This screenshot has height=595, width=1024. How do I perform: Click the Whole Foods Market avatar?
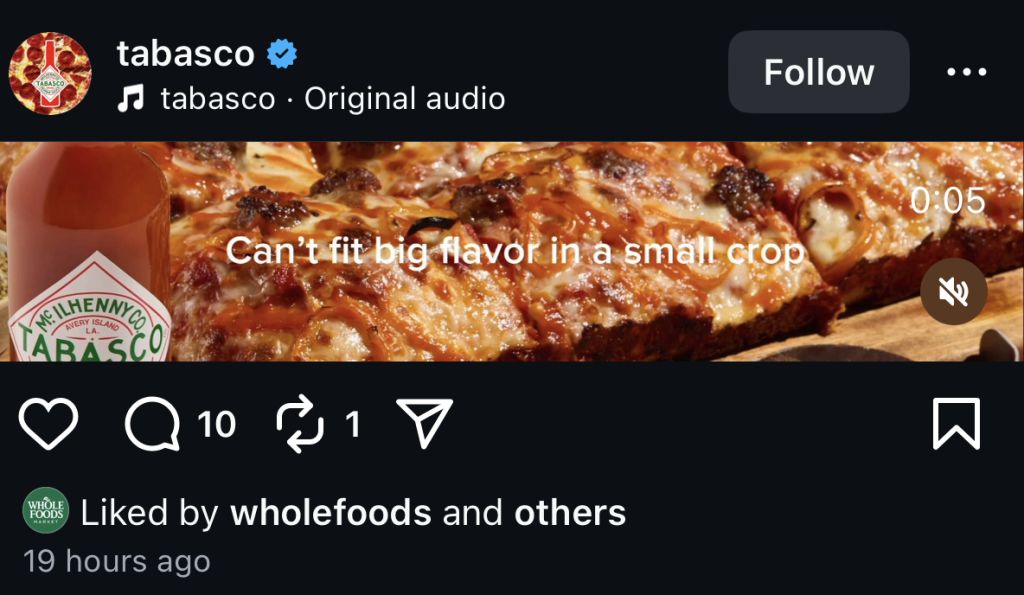coord(45,511)
